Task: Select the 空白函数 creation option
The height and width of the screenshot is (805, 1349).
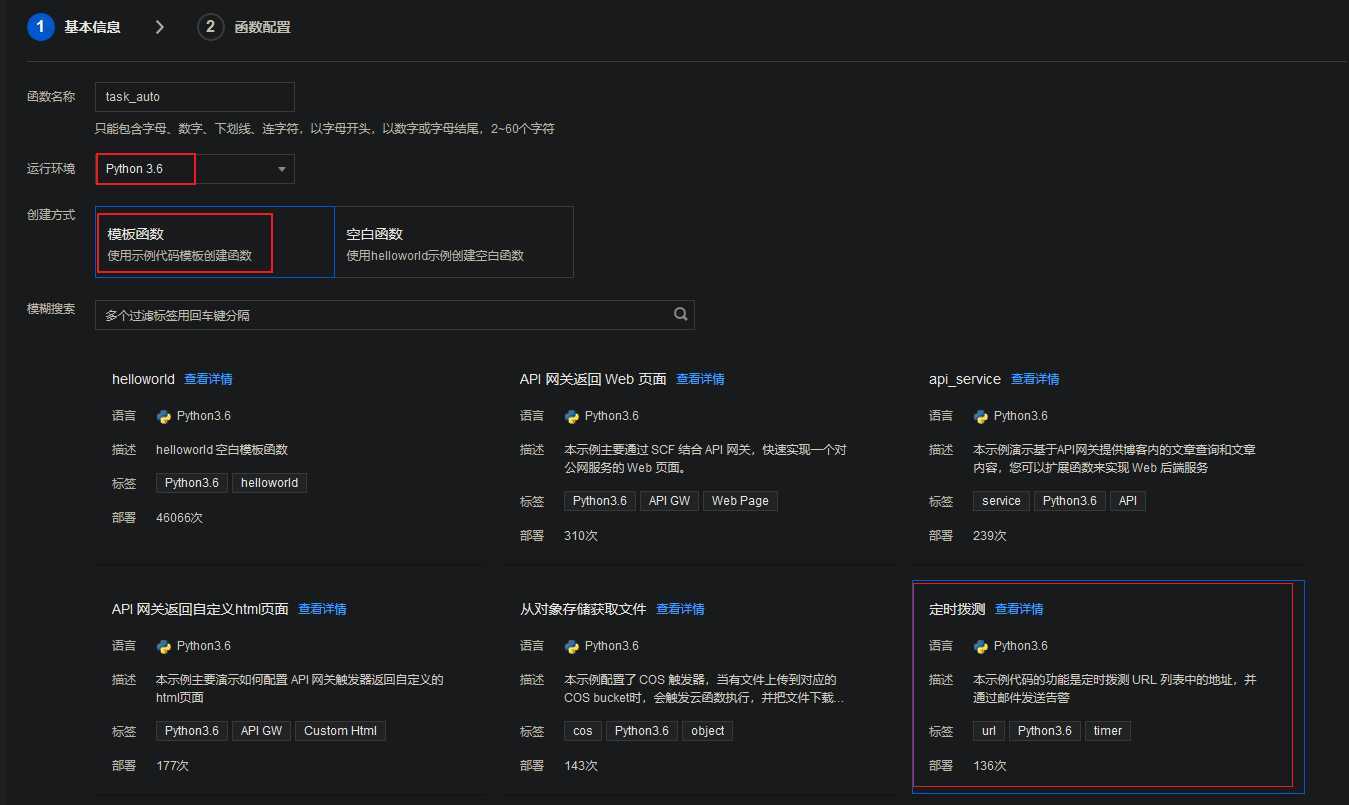Action: 454,242
